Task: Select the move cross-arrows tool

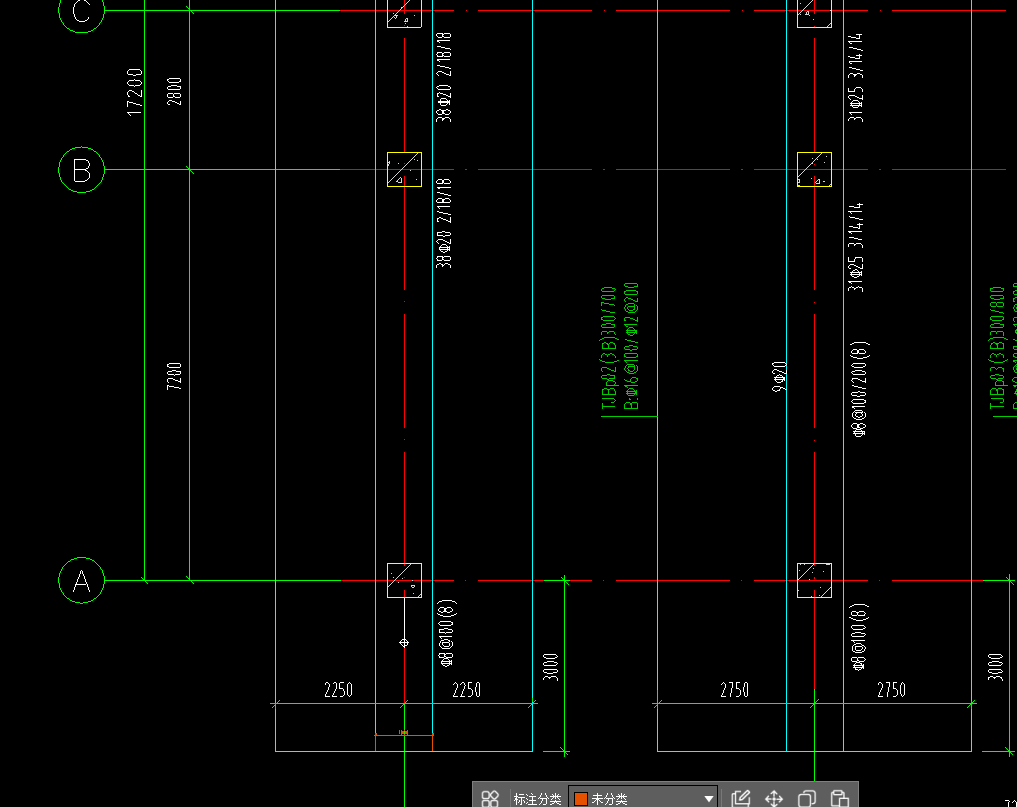Action: tap(774, 798)
